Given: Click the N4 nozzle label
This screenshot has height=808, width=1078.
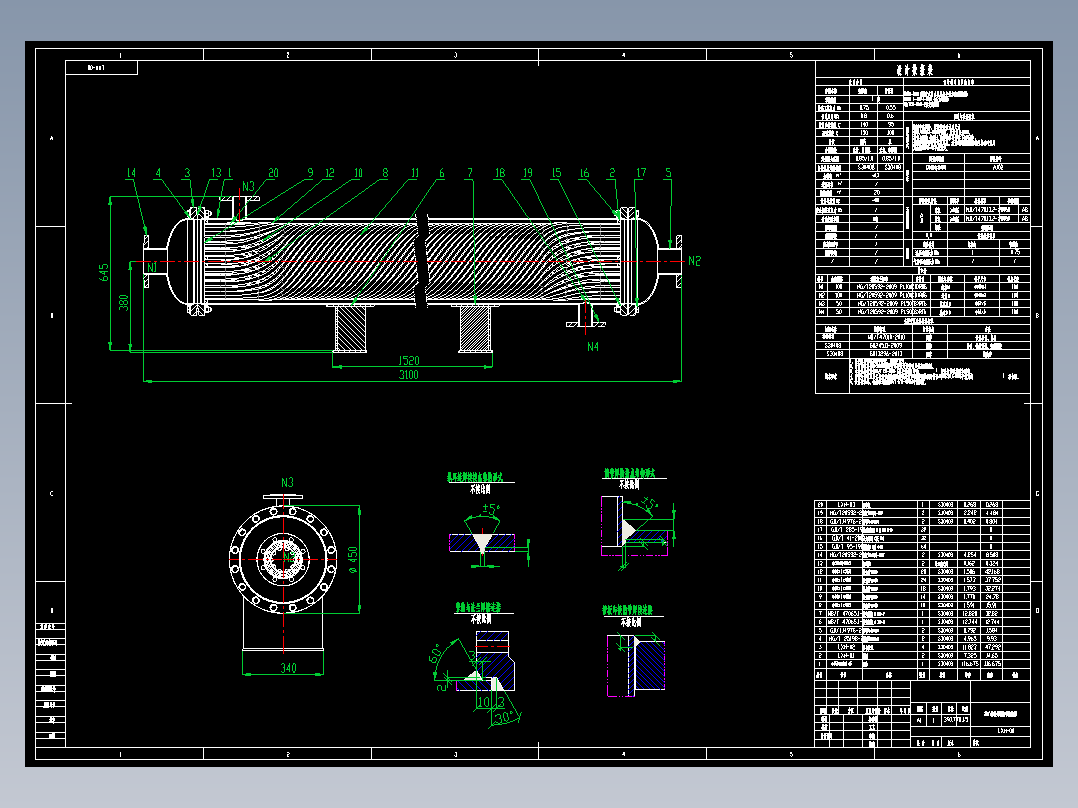Looking at the screenshot, I should tap(593, 347).
